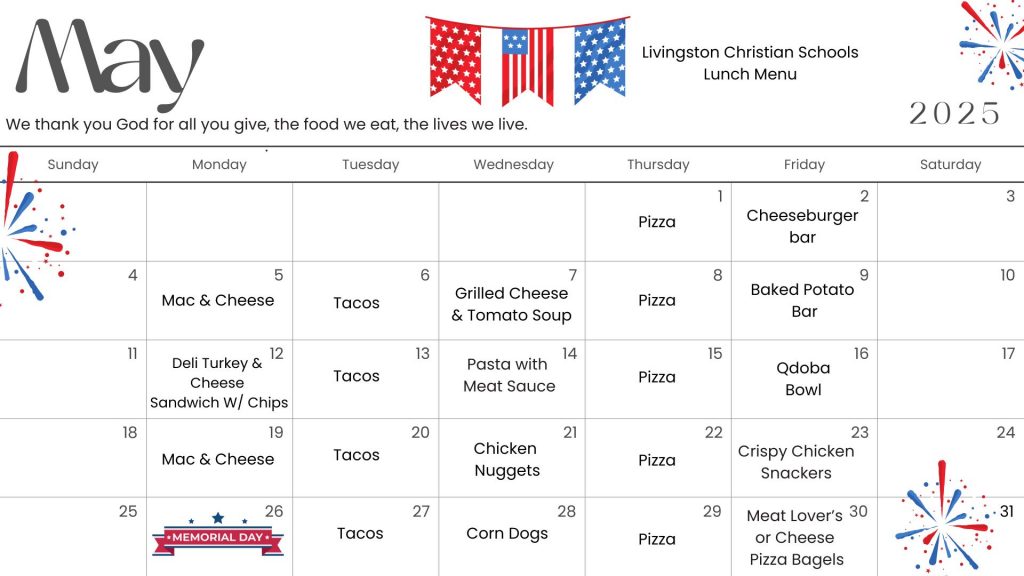Click the 2025 year label
The height and width of the screenshot is (576, 1024).
coord(954,114)
